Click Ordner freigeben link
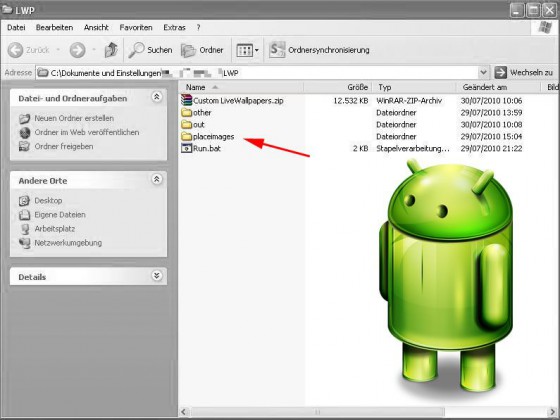This screenshot has width=560, height=420. click(64, 146)
